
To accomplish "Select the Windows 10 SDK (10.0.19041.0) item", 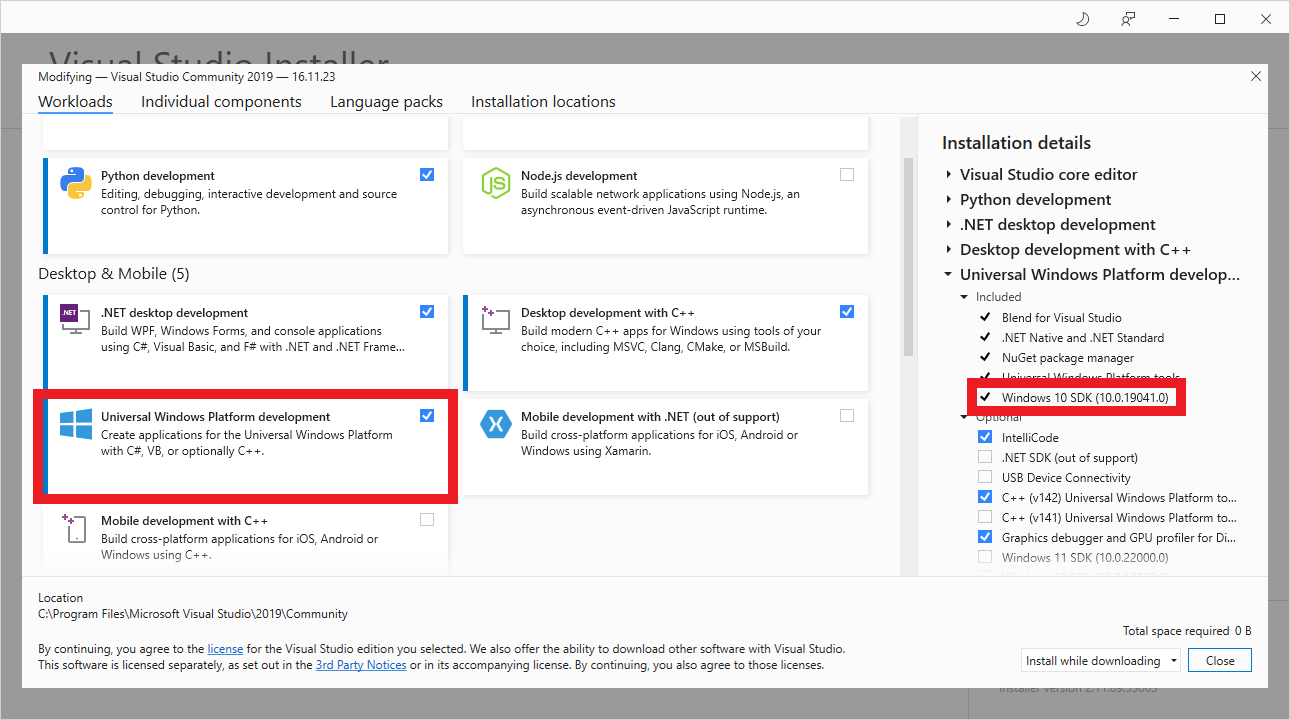I will pos(1085,397).
